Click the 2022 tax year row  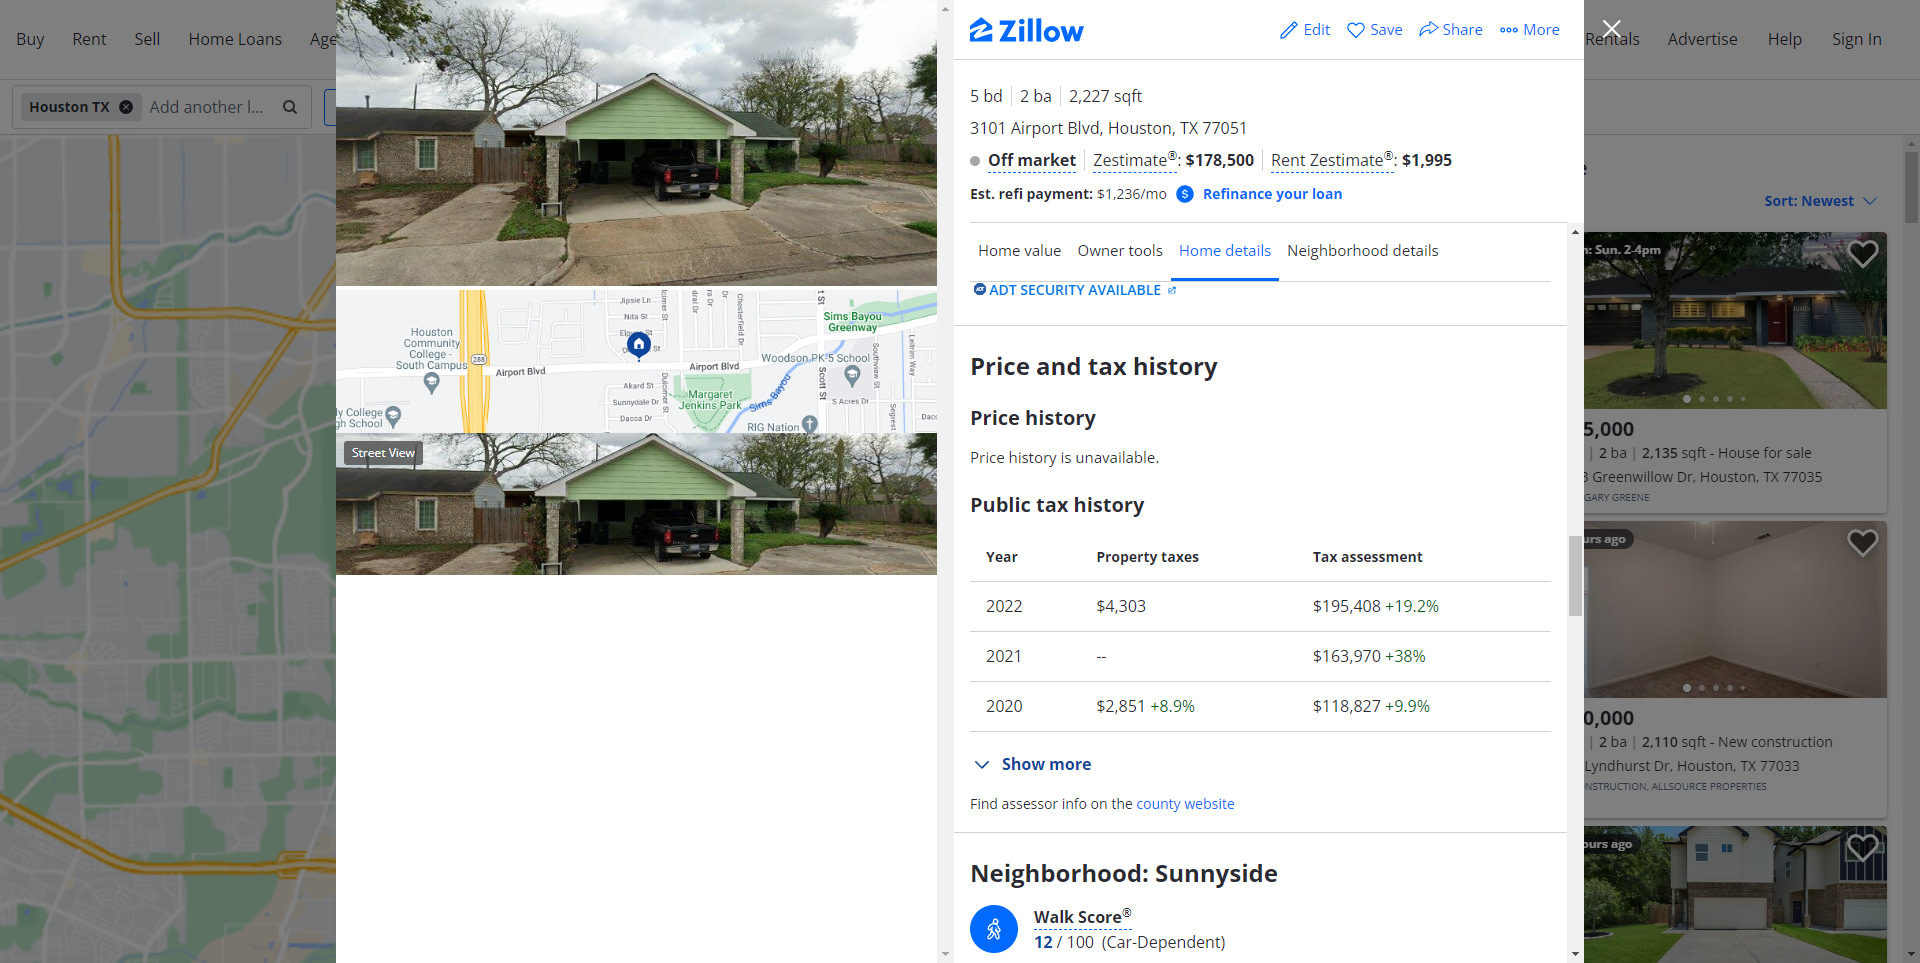pyautogui.click(x=1260, y=606)
